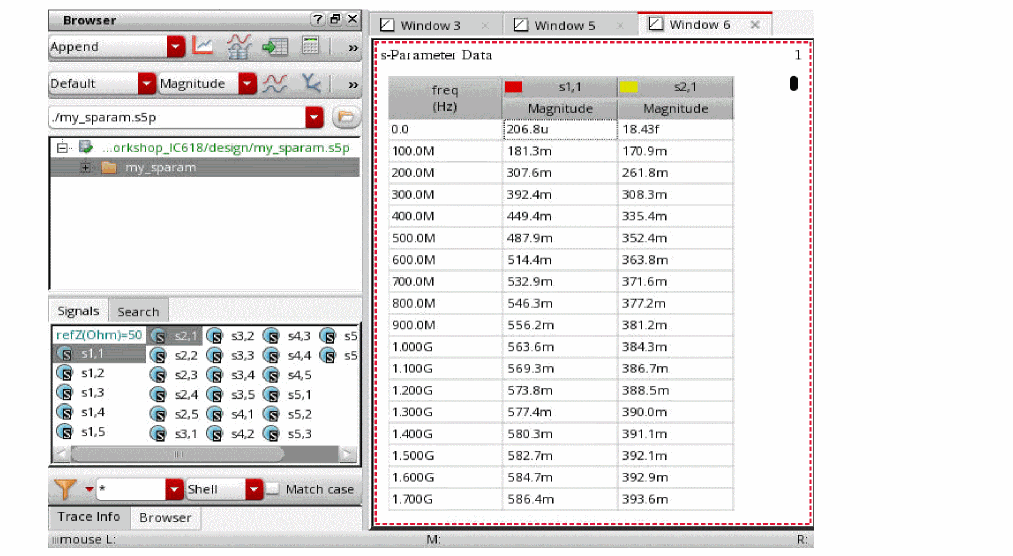Click the orange filter funnel icon
The width and height of the screenshot is (1013, 556).
(x=63, y=489)
